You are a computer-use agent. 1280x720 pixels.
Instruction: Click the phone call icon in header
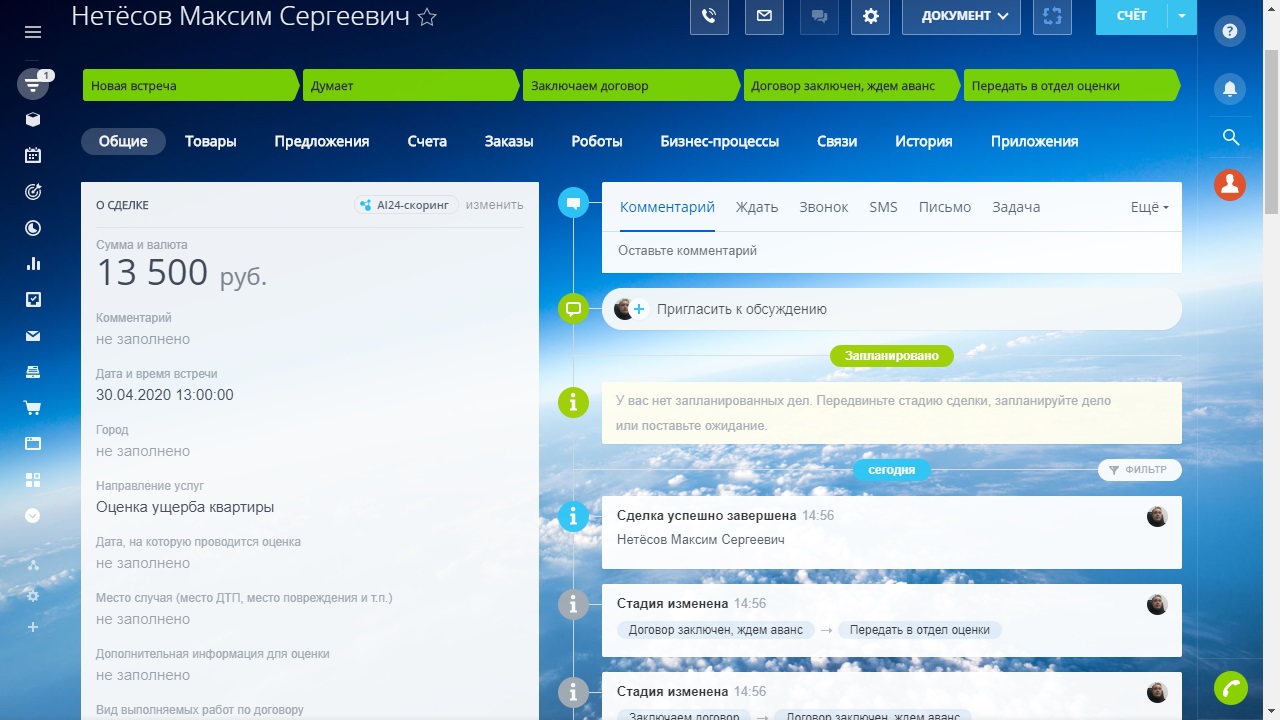[709, 16]
